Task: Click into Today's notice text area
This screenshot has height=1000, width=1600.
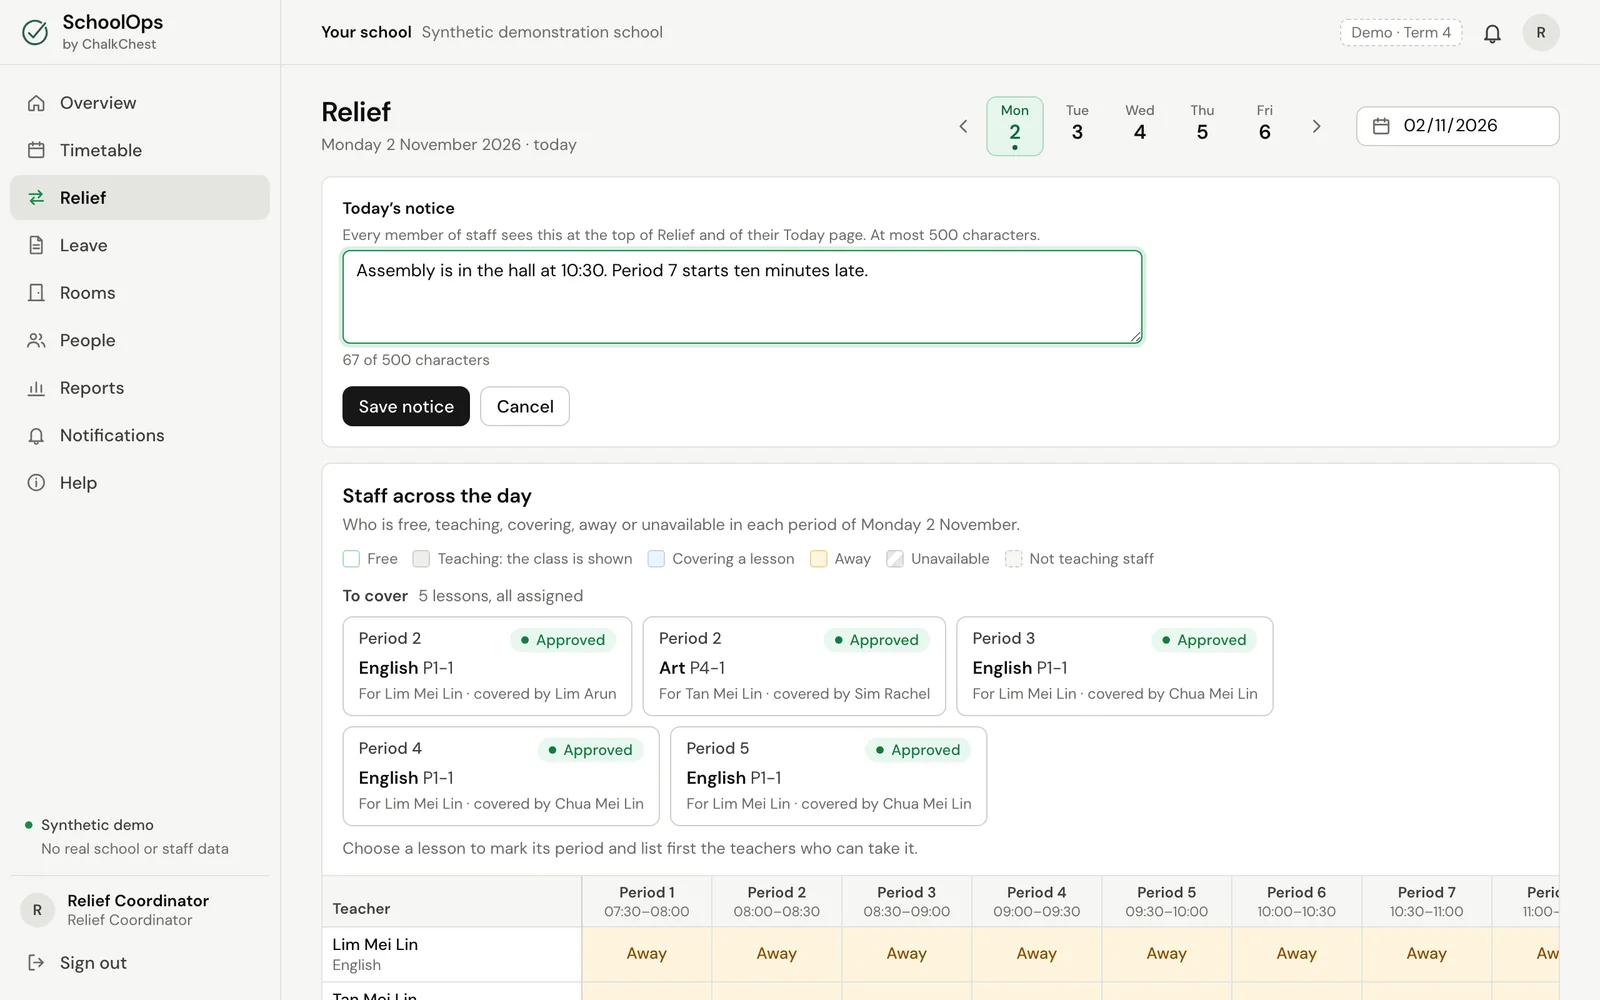Action: tap(742, 297)
